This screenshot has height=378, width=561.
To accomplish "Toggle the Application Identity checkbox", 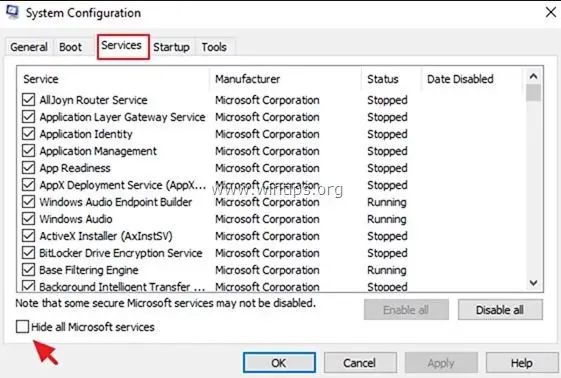I will (x=28, y=134).
